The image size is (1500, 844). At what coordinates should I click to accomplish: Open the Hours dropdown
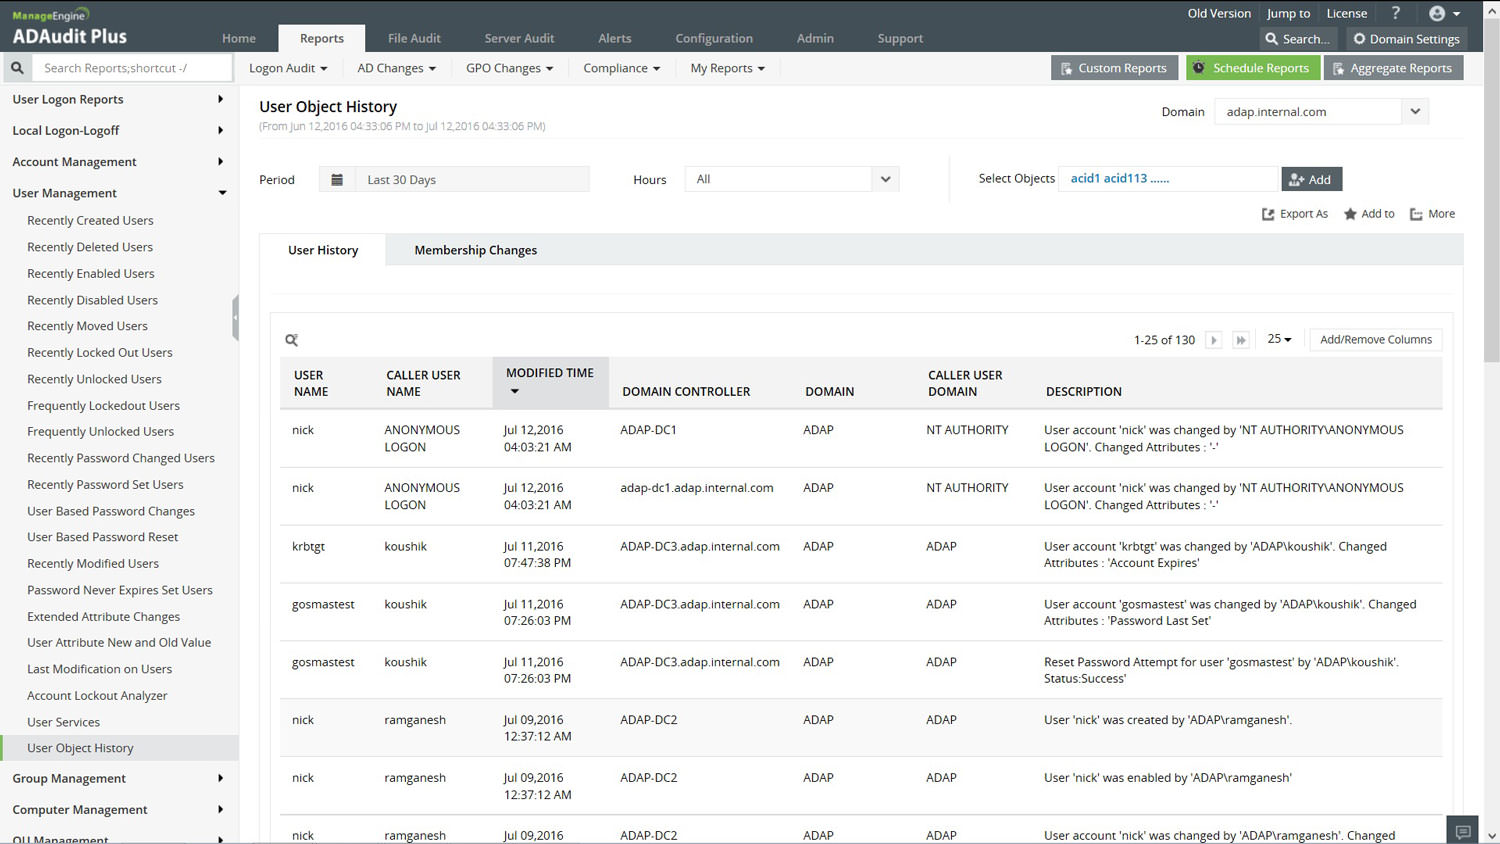885,180
